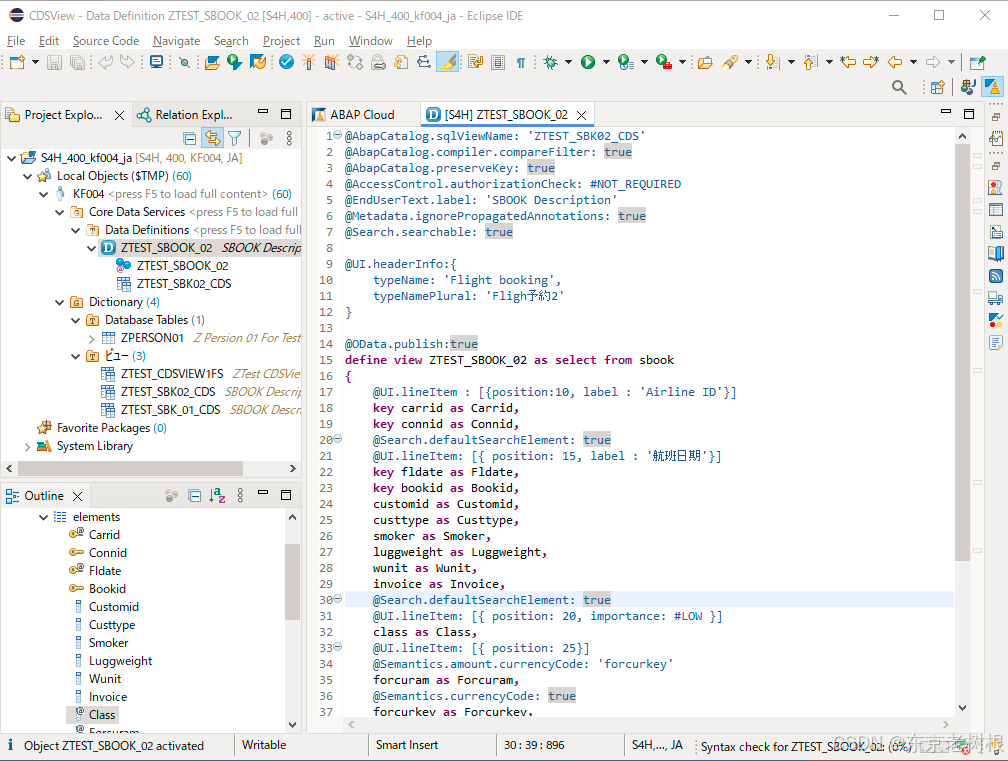Toggle Mark Occurrences highlighter button
This screenshot has height=761, width=1008.
pyautogui.click(x=448, y=62)
